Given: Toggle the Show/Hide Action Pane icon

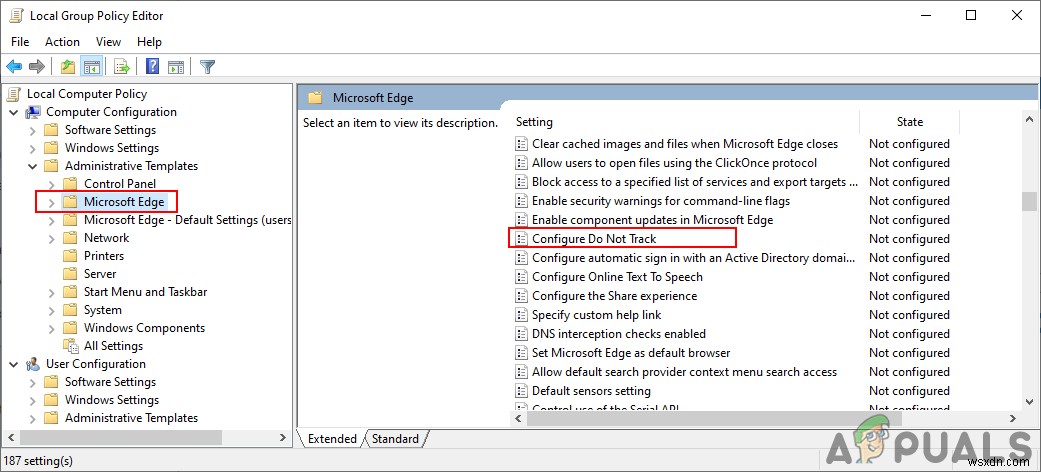Looking at the screenshot, I should tap(176, 67).
